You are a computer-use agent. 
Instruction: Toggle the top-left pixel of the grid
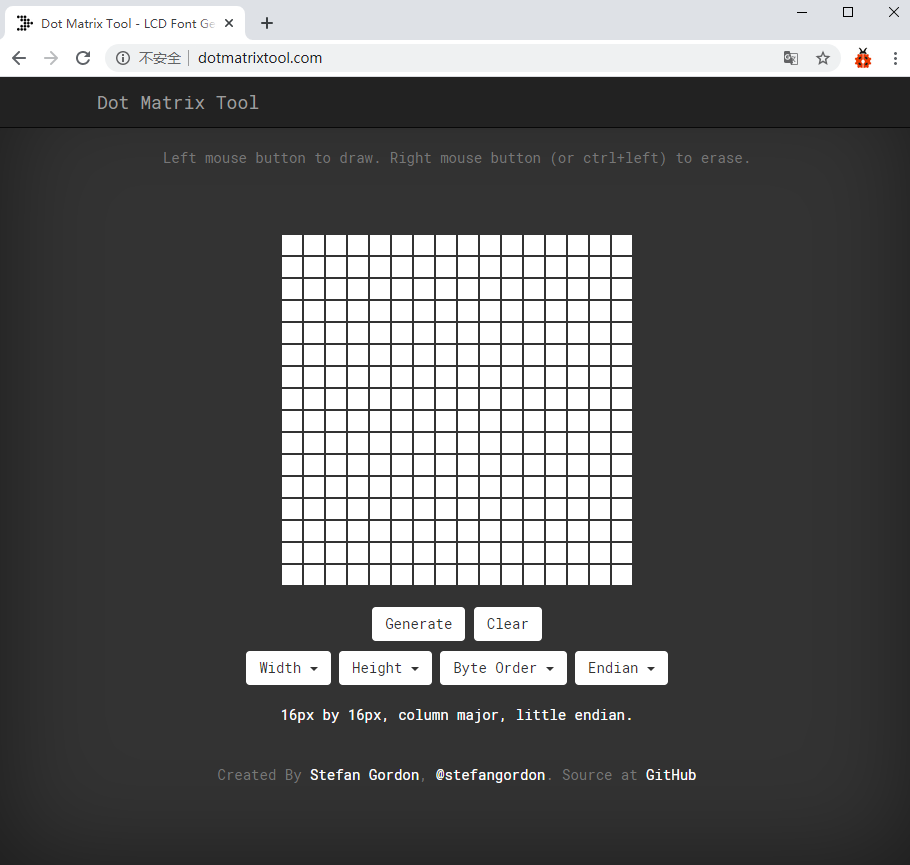292,245
